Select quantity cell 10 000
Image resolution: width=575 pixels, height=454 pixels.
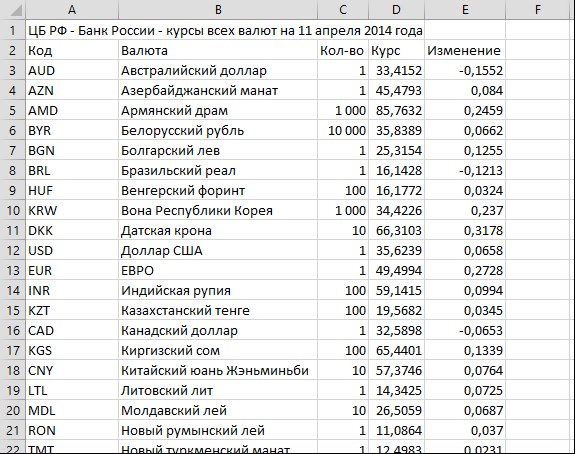point(343,131)
